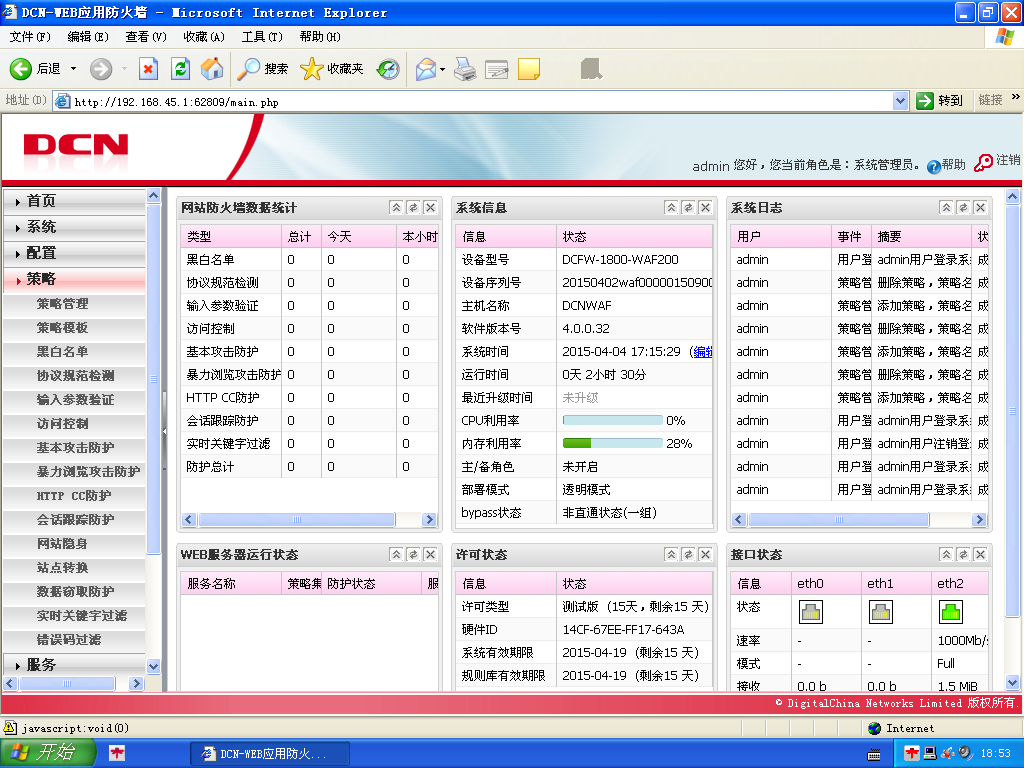The height and width of the screenshot is (768, 1024).
Task: Click the 转到 Go button
Action: coord(940,101)
